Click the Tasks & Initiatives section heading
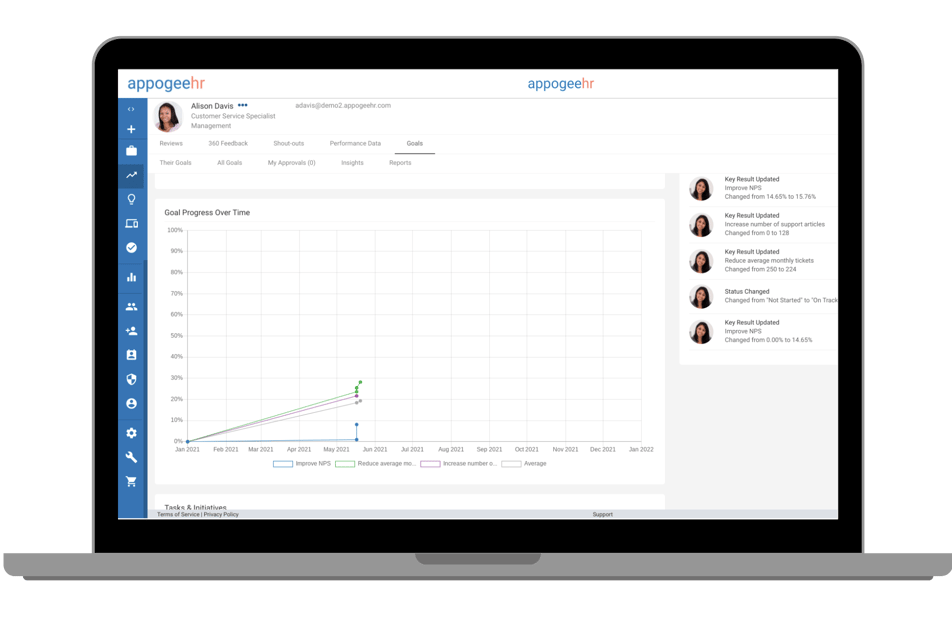 coord(196,507)
